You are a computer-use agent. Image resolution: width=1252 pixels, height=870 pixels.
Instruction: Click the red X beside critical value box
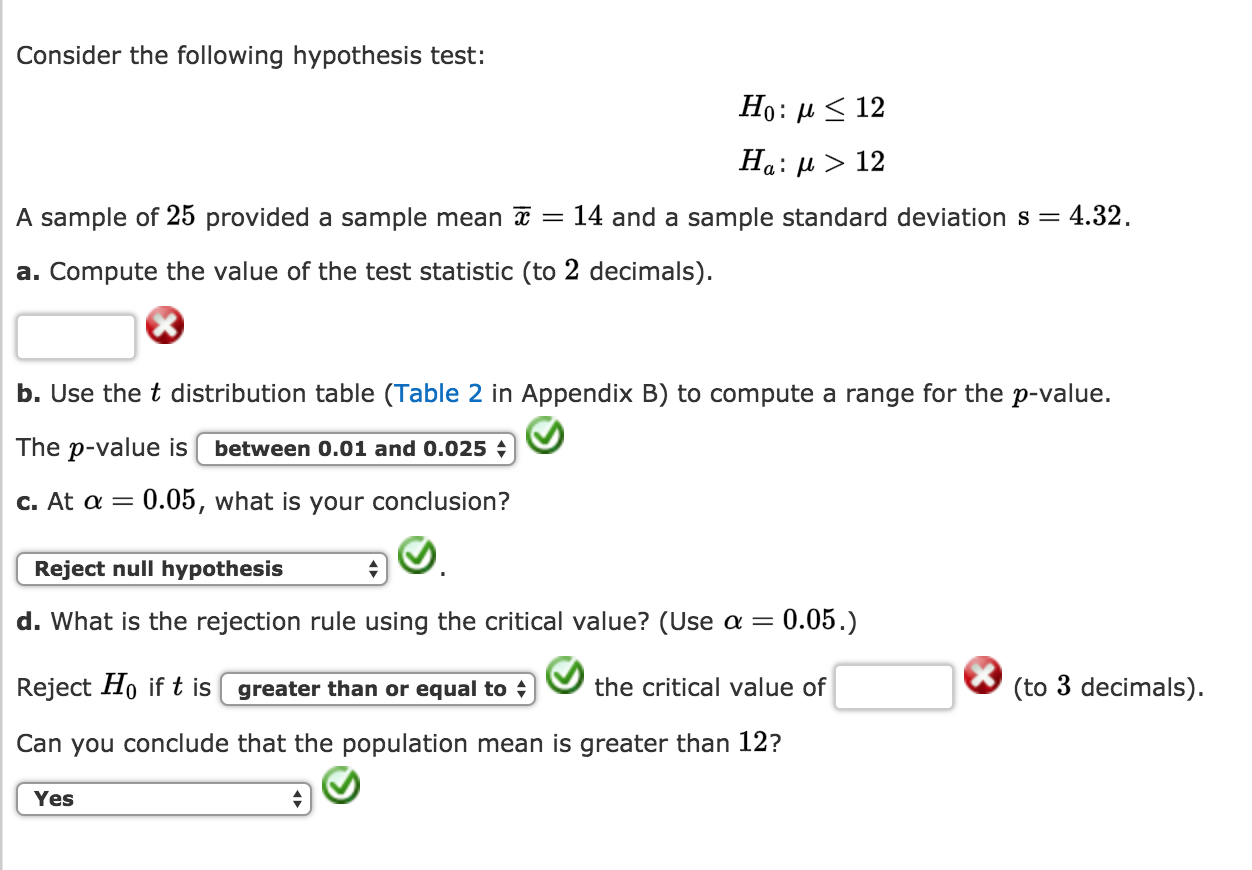point(983,676)
